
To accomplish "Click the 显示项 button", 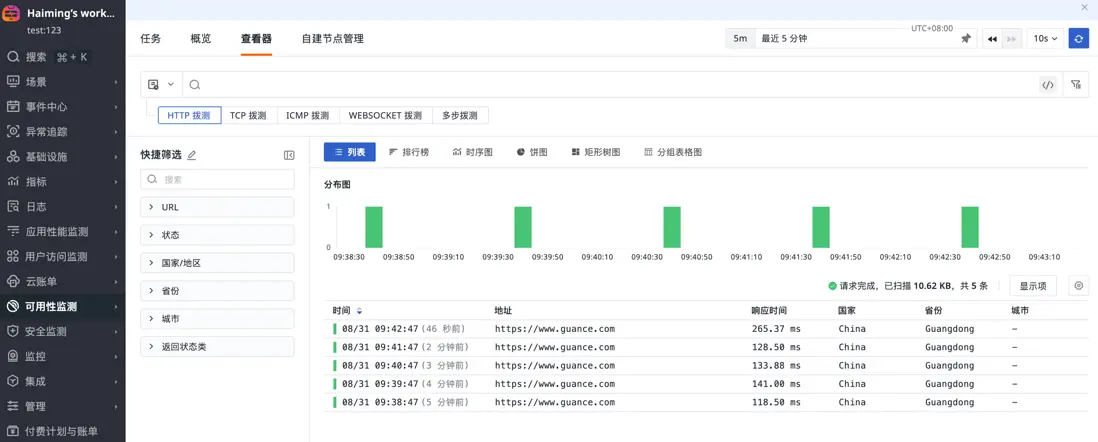I will pos(1032,286).
